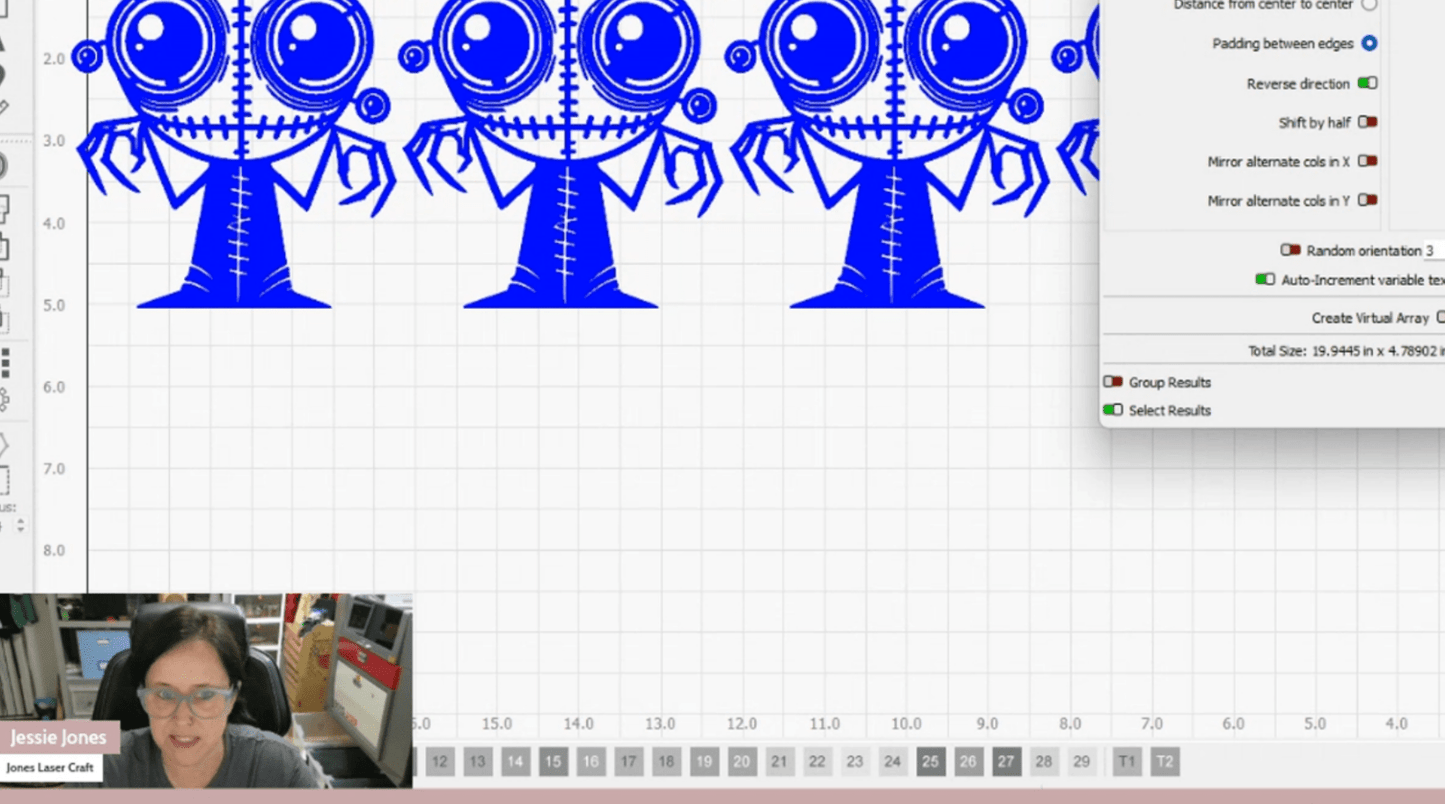Image resolution: width=1445 pixels, height=804 pixels.
Task: Enable the Shift by half toggle
Action: (x=1367, y=123)
